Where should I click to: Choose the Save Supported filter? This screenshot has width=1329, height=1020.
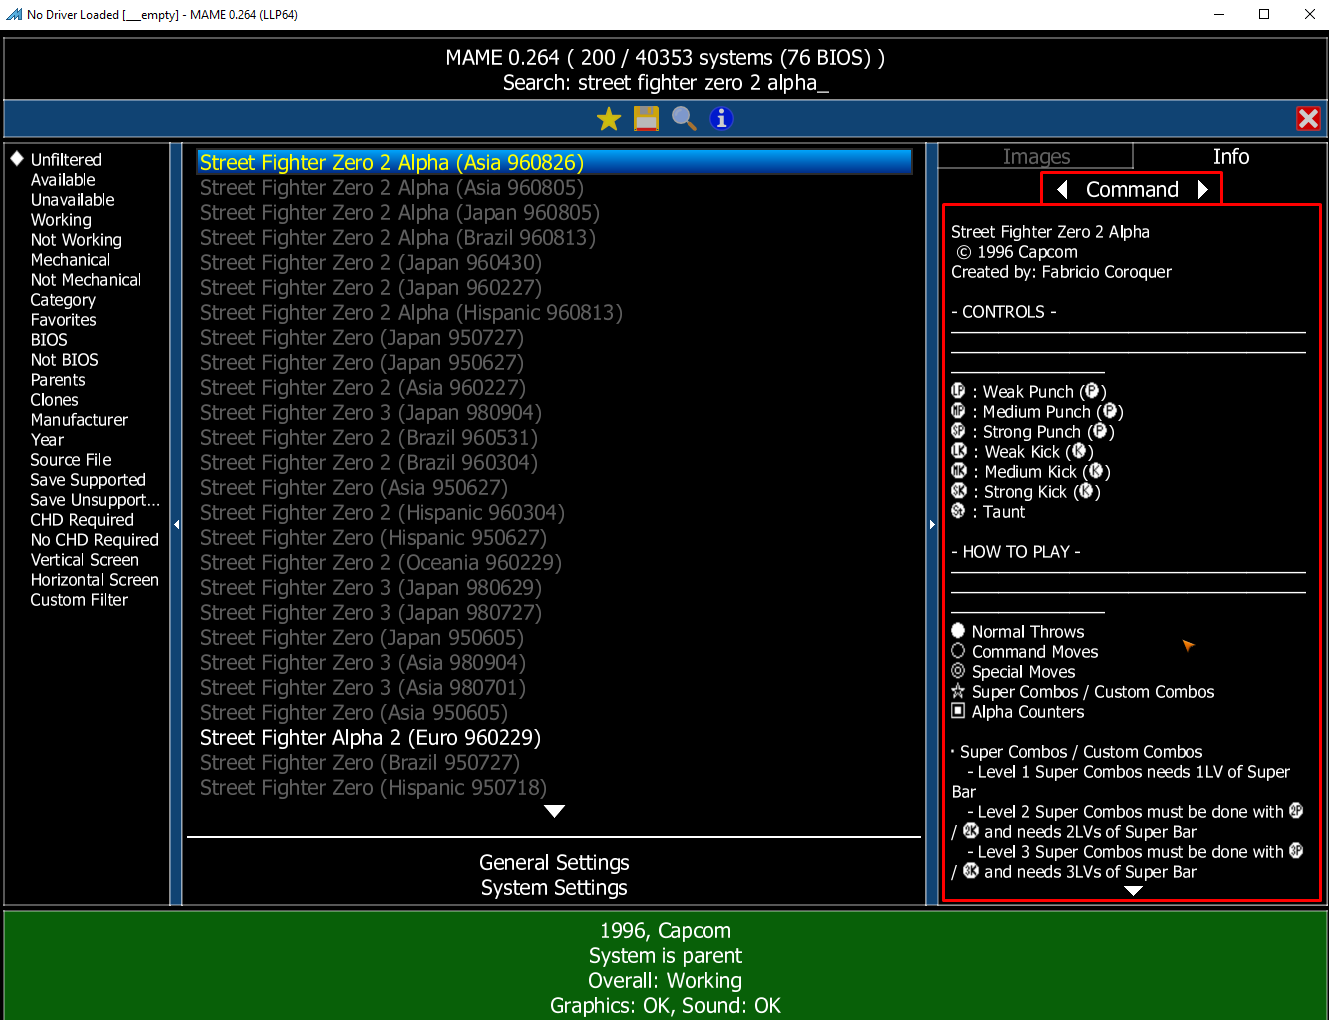pyautogui.click(x=88, y=480)
